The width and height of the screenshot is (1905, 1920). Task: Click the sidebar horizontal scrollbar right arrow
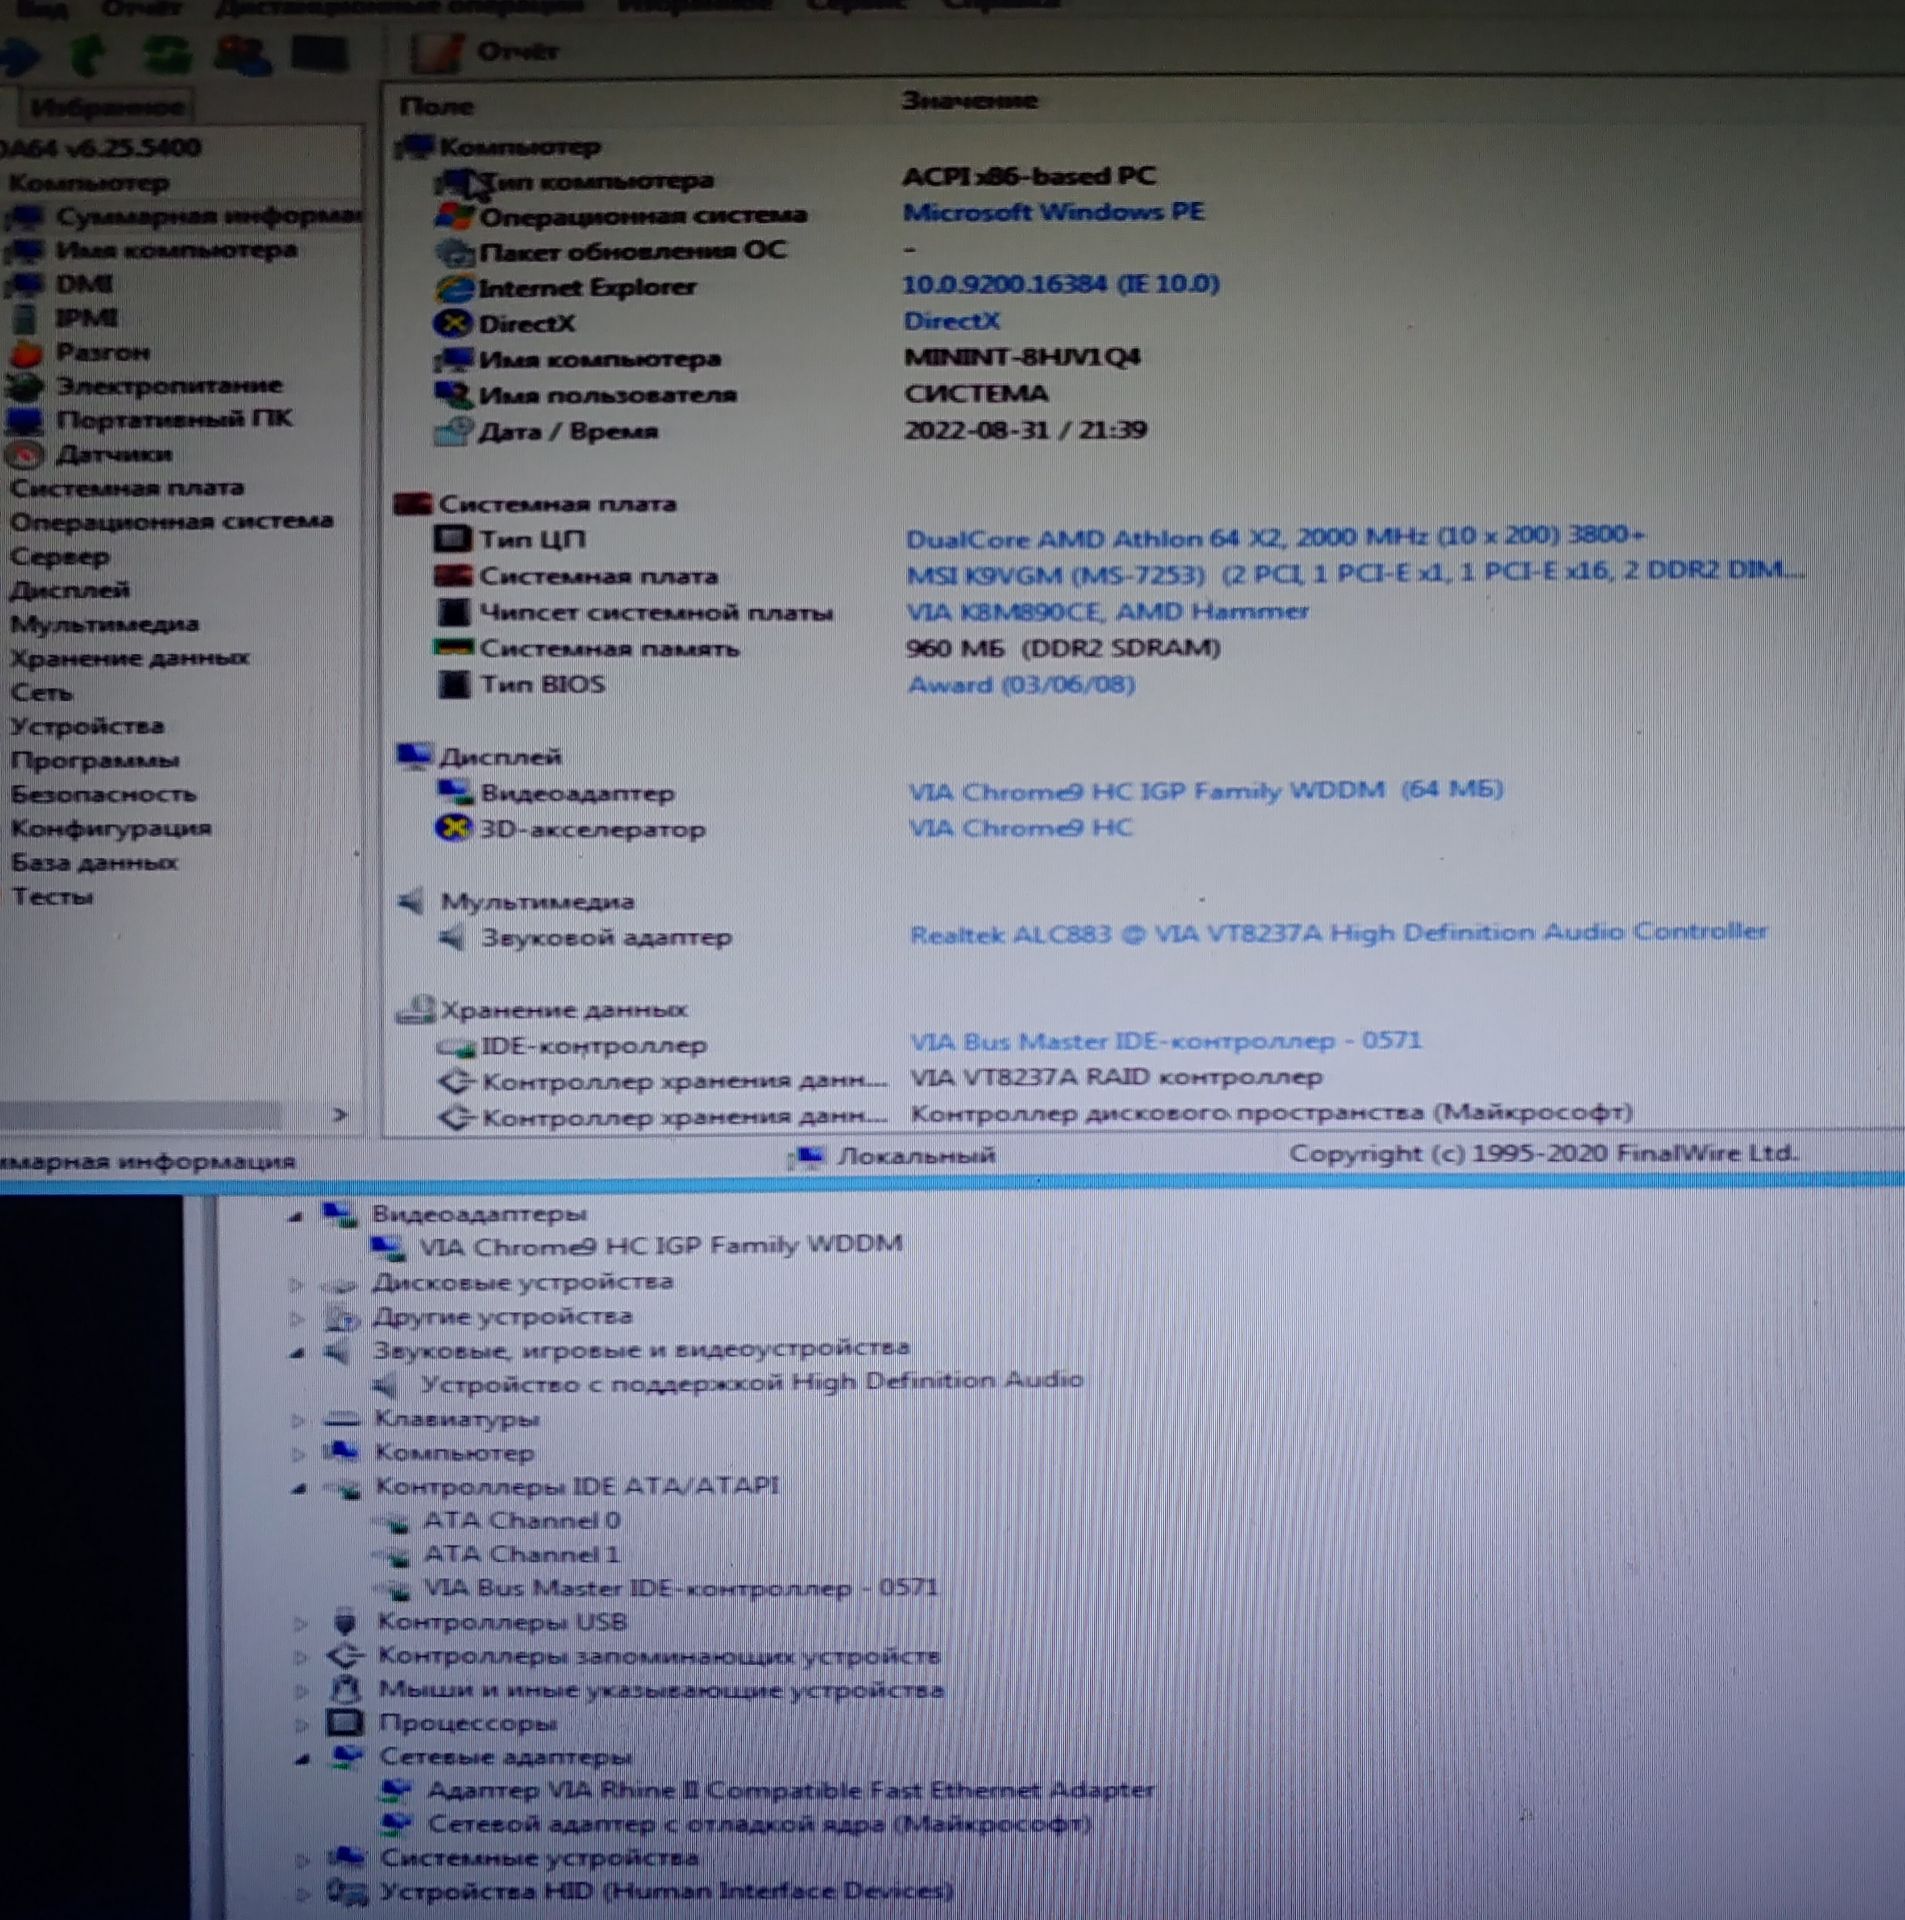(340, 1114)
